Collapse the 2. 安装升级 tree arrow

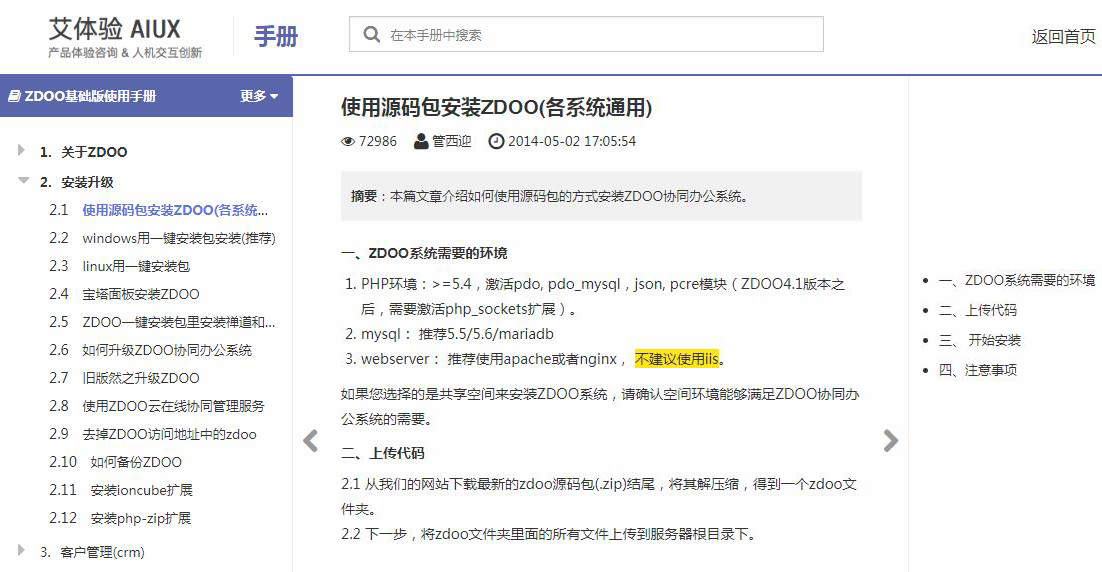(23, 181)
